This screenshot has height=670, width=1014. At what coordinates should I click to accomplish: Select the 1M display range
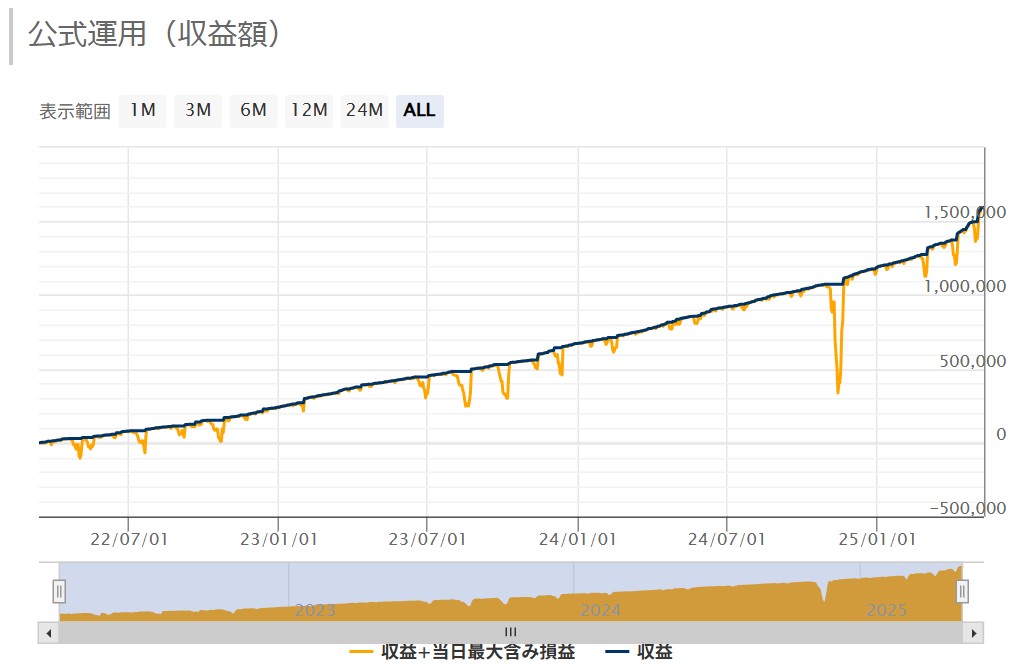click(x=142, y=111)
